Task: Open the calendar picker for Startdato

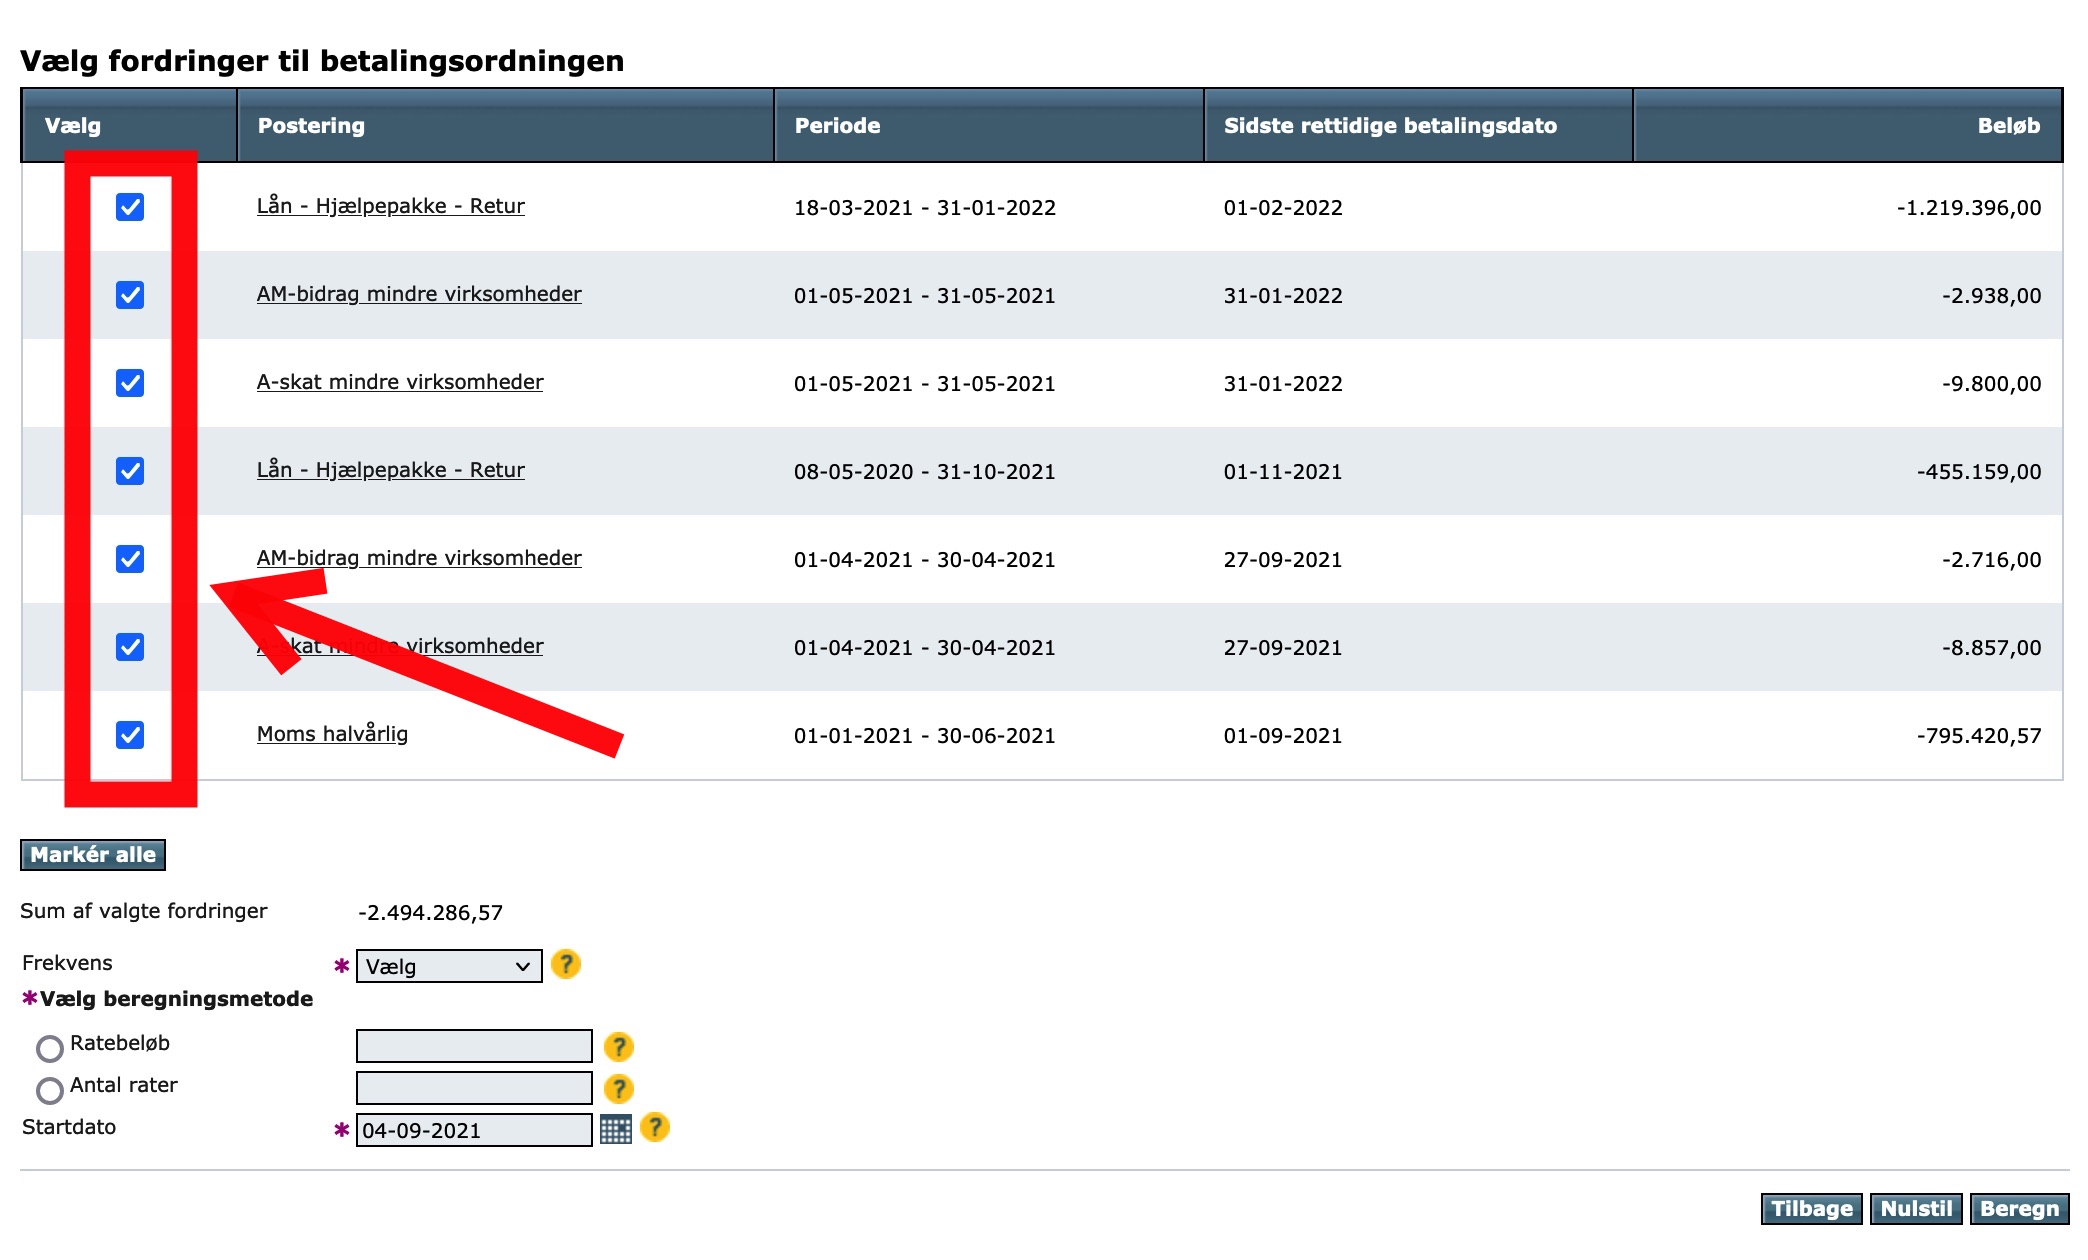Action: point(615,1130)
